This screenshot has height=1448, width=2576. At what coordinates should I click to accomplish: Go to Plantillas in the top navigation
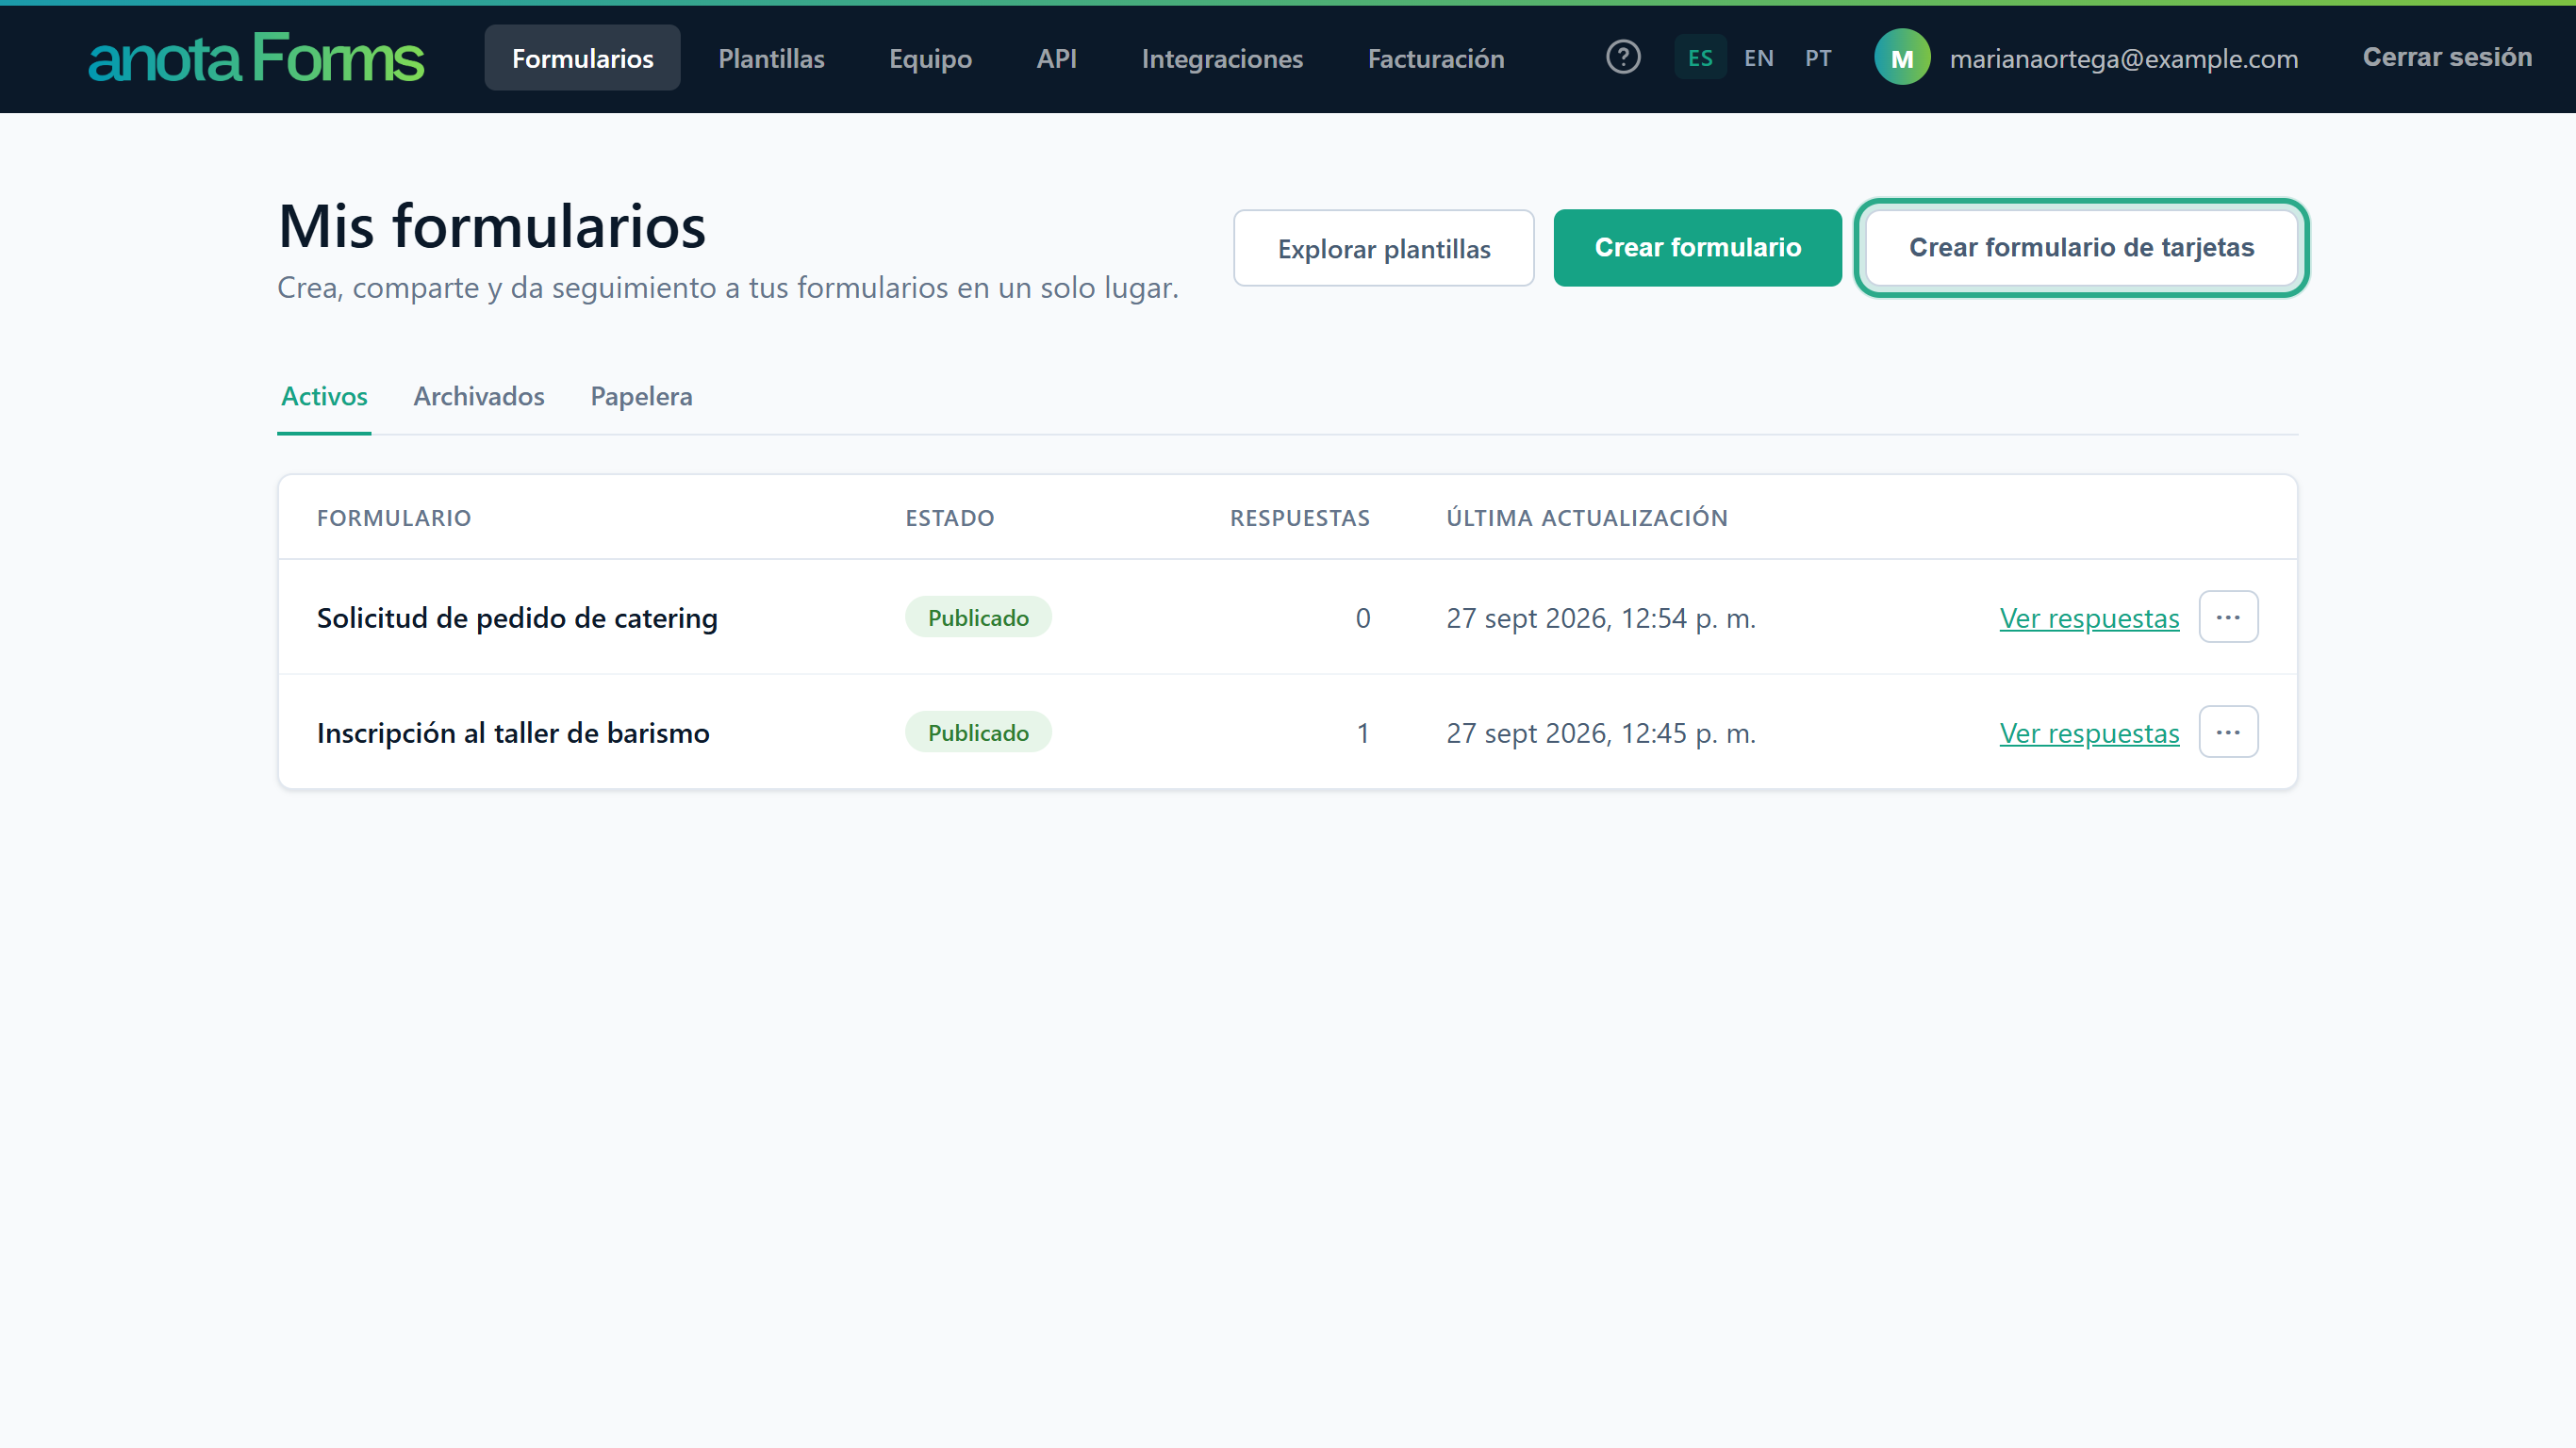pyautogui.click(x=771, y=58)
